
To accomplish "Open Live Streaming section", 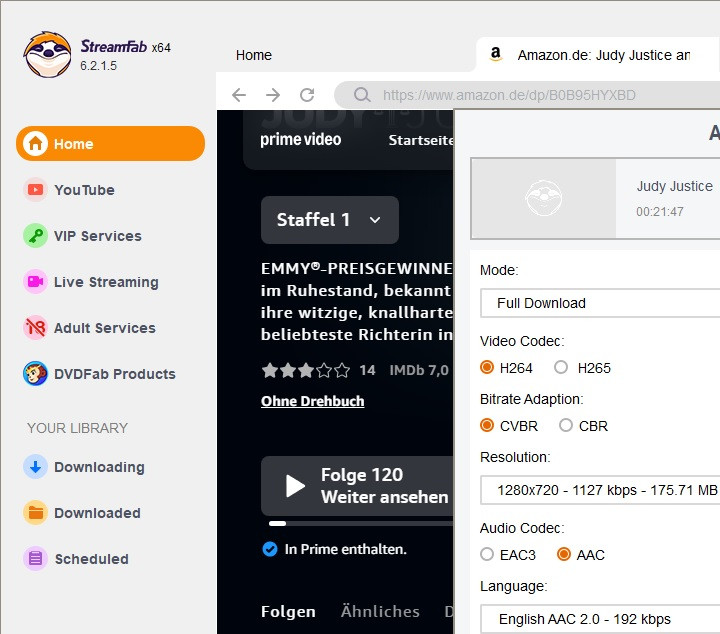I will [x=105, y=282].
